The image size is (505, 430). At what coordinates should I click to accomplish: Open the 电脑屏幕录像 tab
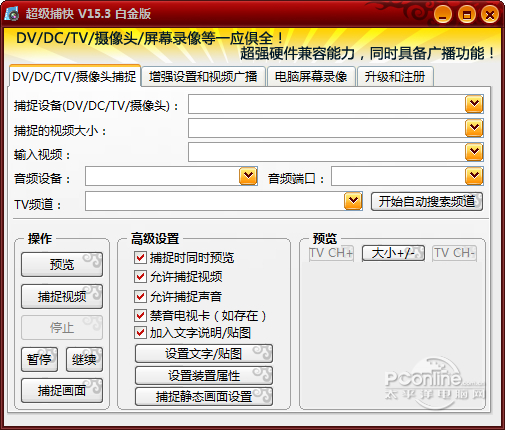click(x=311, y=76)
